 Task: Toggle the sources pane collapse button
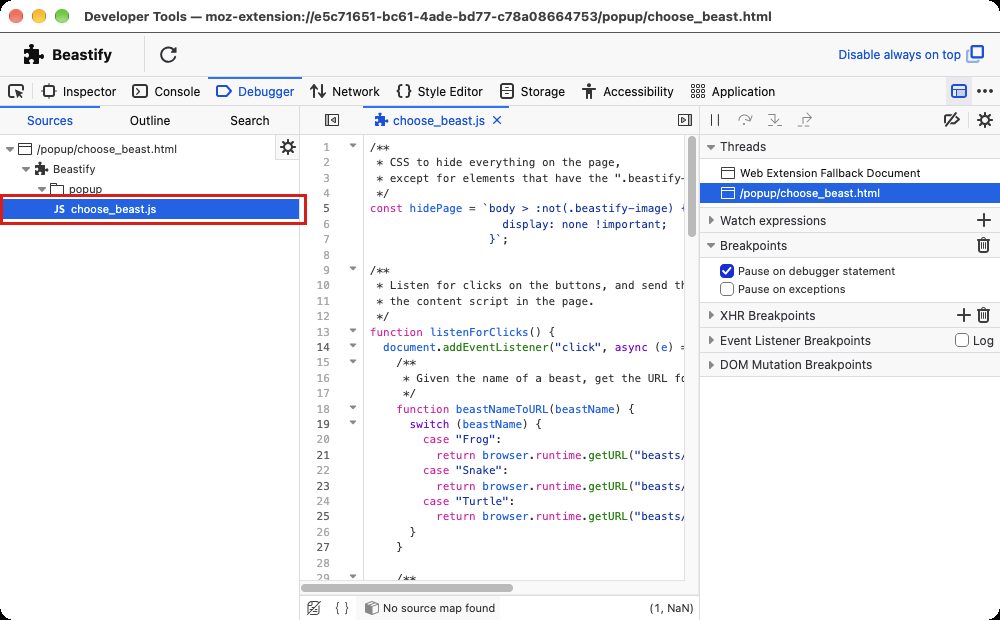point(332,120)
